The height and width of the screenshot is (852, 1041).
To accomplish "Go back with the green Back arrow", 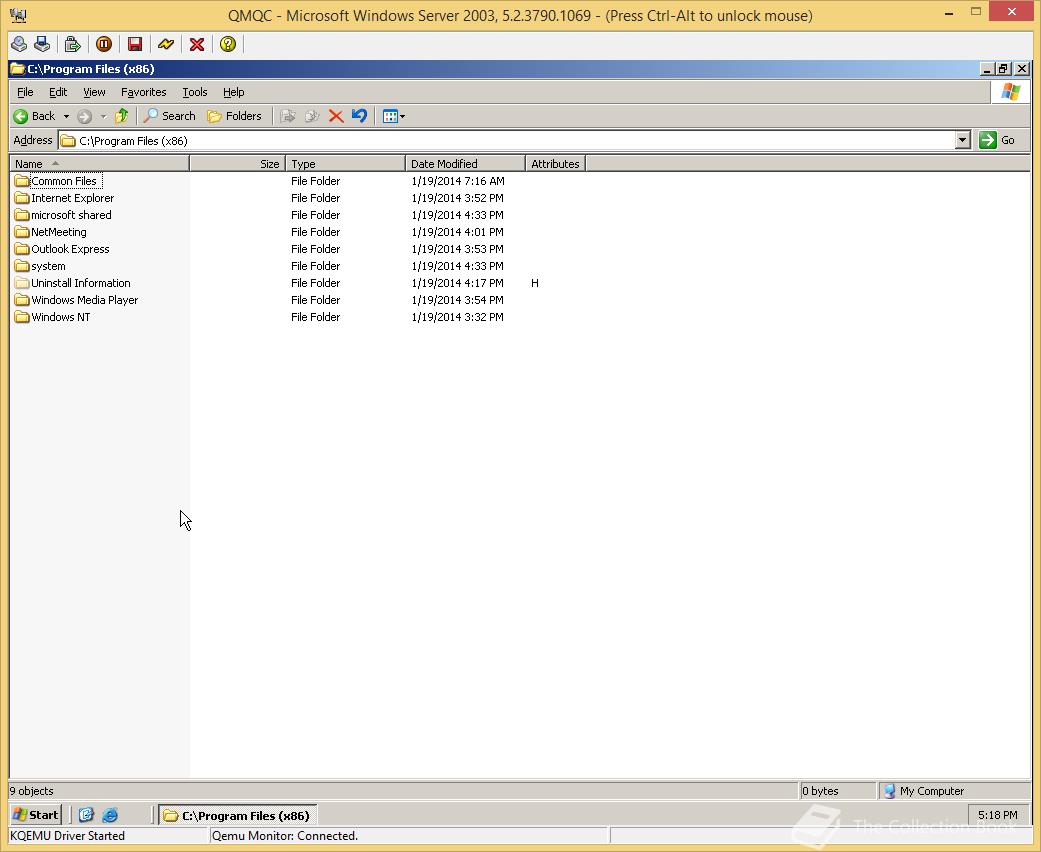I will (x=35, y=116).
